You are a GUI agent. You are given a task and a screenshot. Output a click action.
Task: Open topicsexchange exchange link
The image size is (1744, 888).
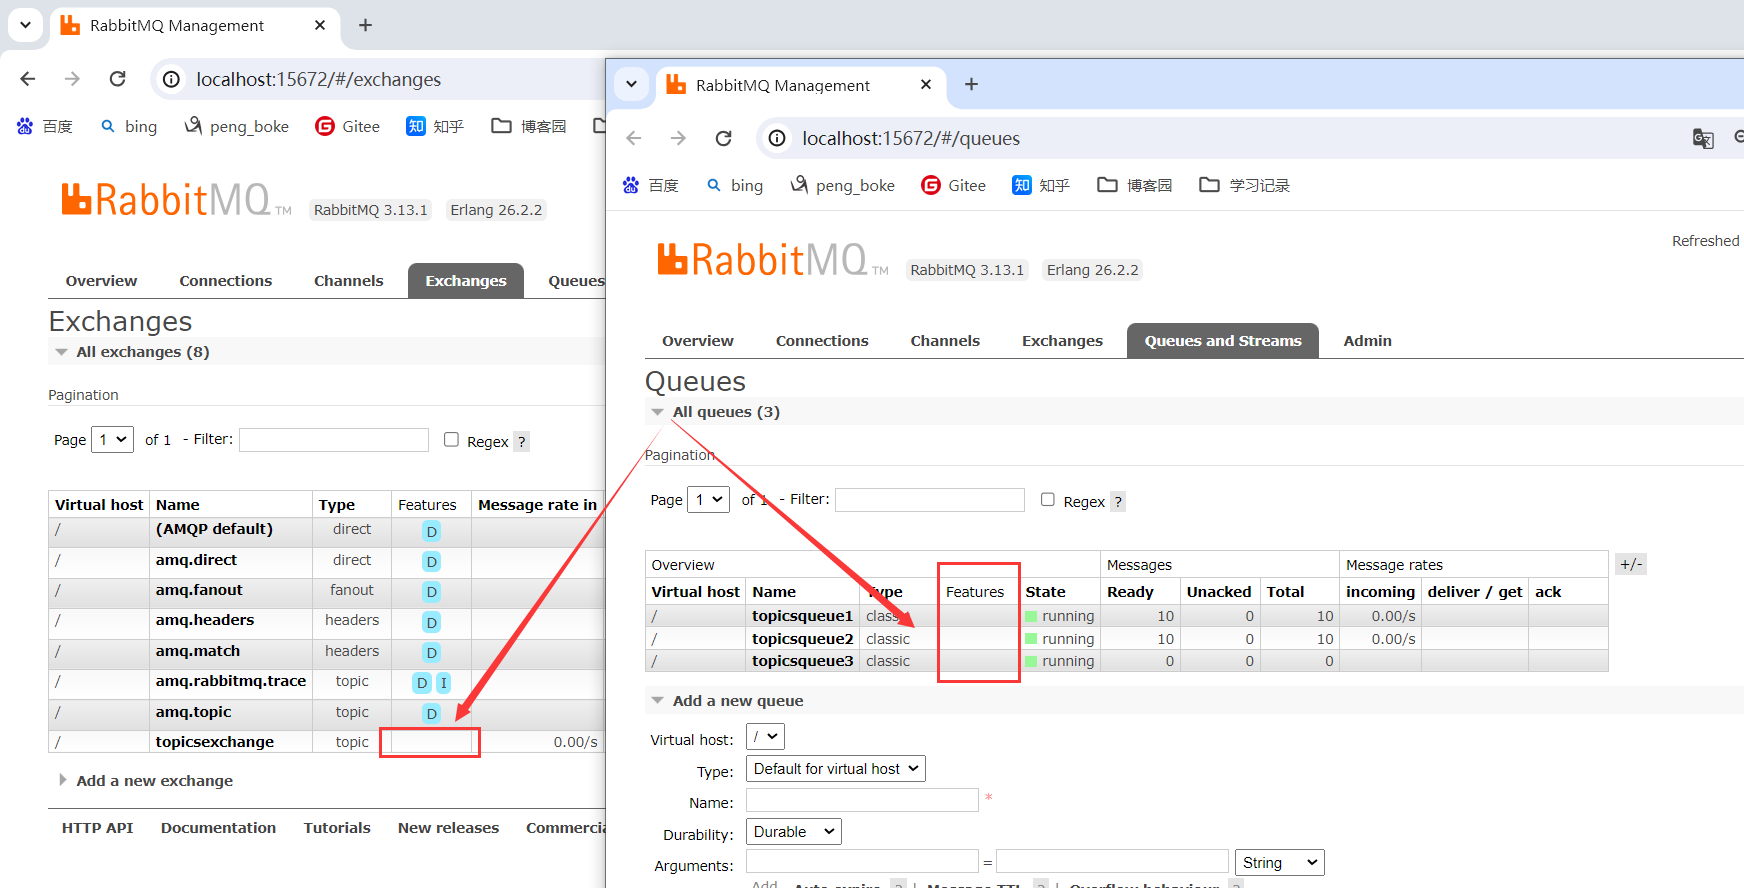click(x=215, y=742)
